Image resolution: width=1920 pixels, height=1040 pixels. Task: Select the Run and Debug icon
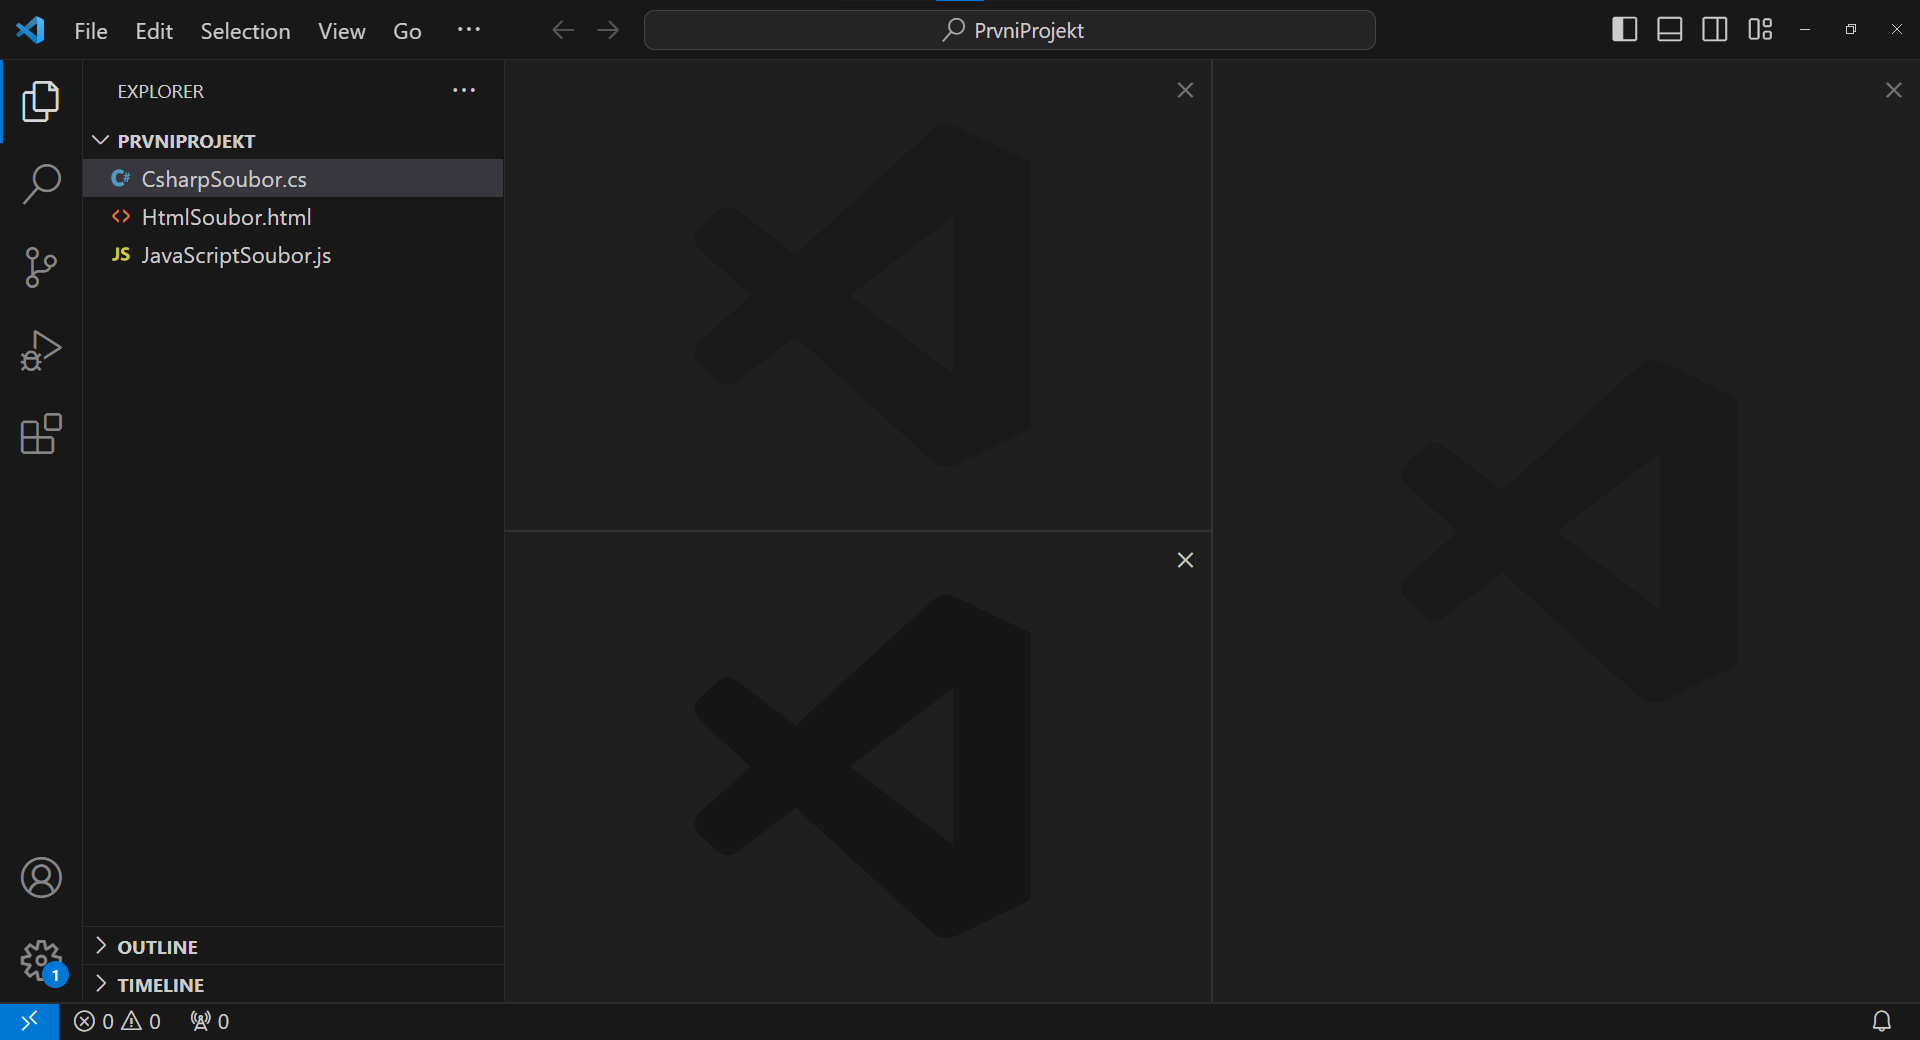click(x=40, y=350)
